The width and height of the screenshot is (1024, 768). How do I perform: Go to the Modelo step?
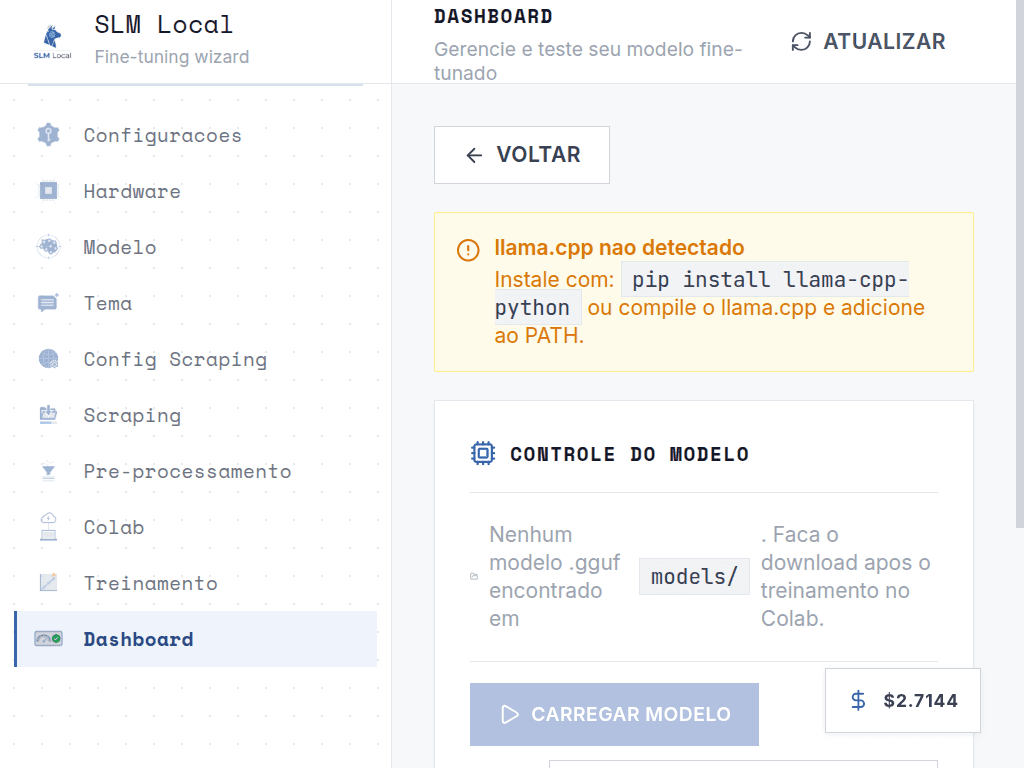[120, 247]
